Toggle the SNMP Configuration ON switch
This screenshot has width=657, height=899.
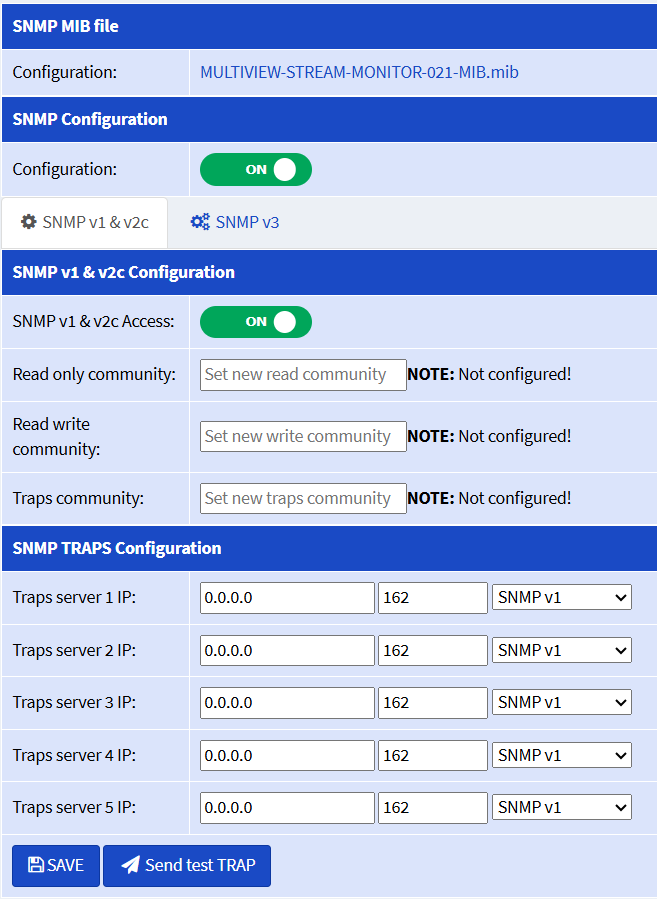click(x=256, y=170)
